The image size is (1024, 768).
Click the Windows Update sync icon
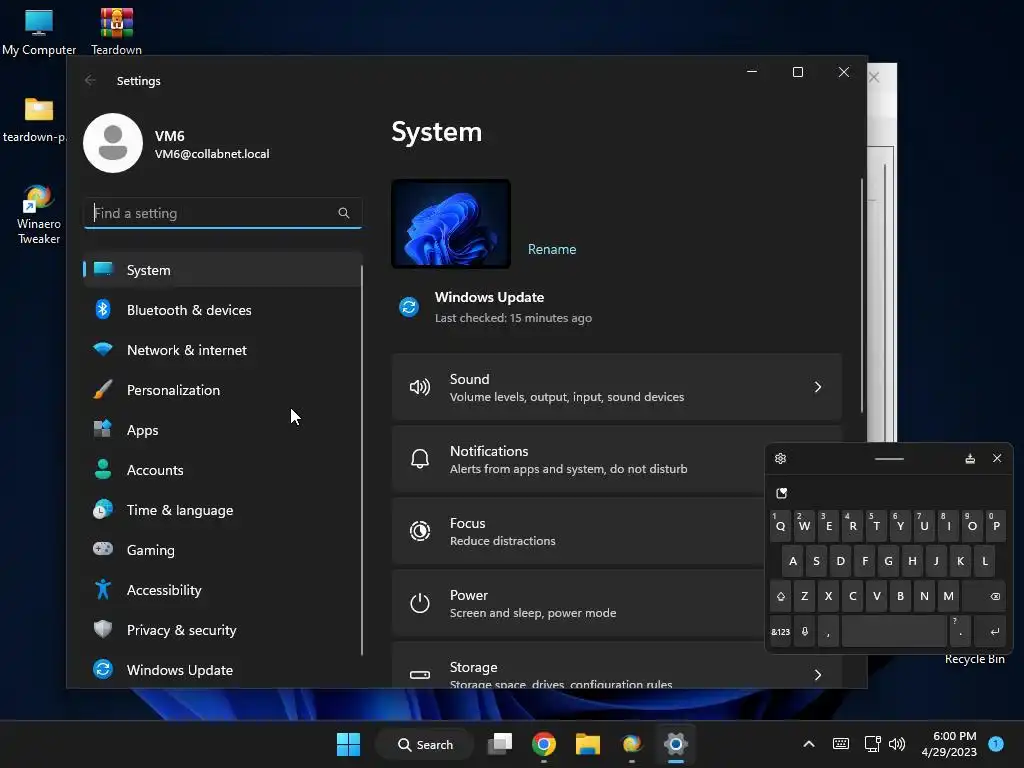point(409,306)
